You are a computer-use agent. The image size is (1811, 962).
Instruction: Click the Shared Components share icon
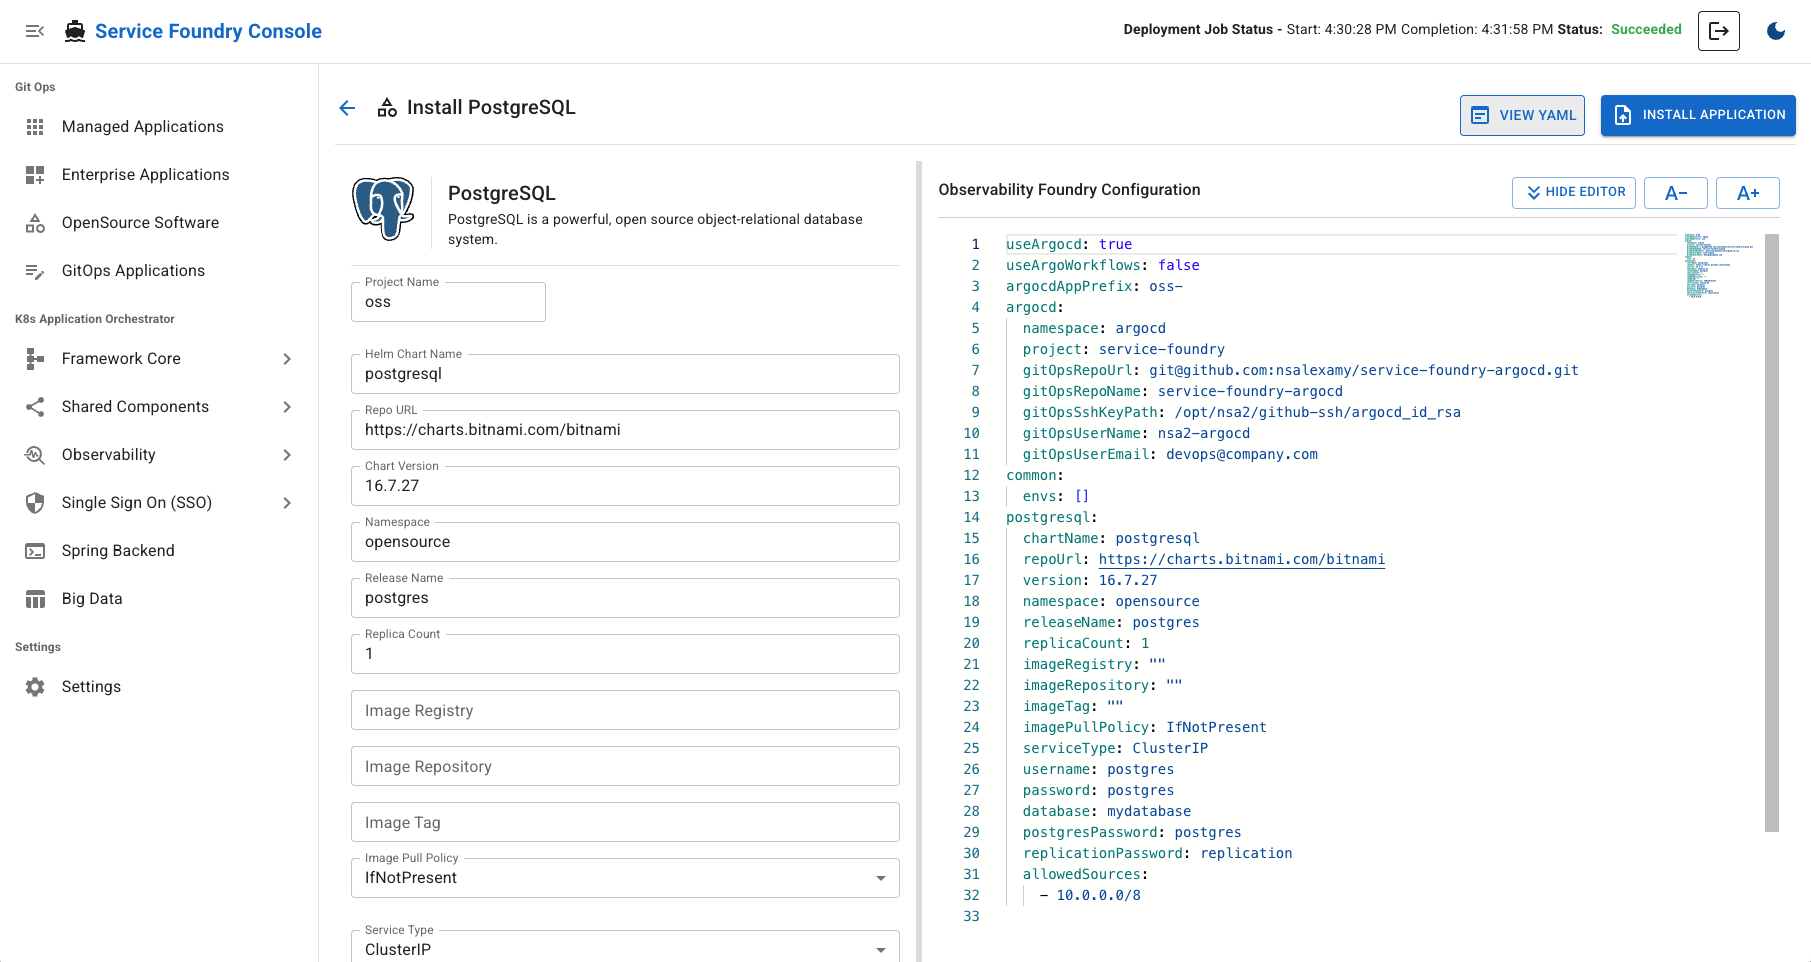pyautogui.click(x=35, y=407)
